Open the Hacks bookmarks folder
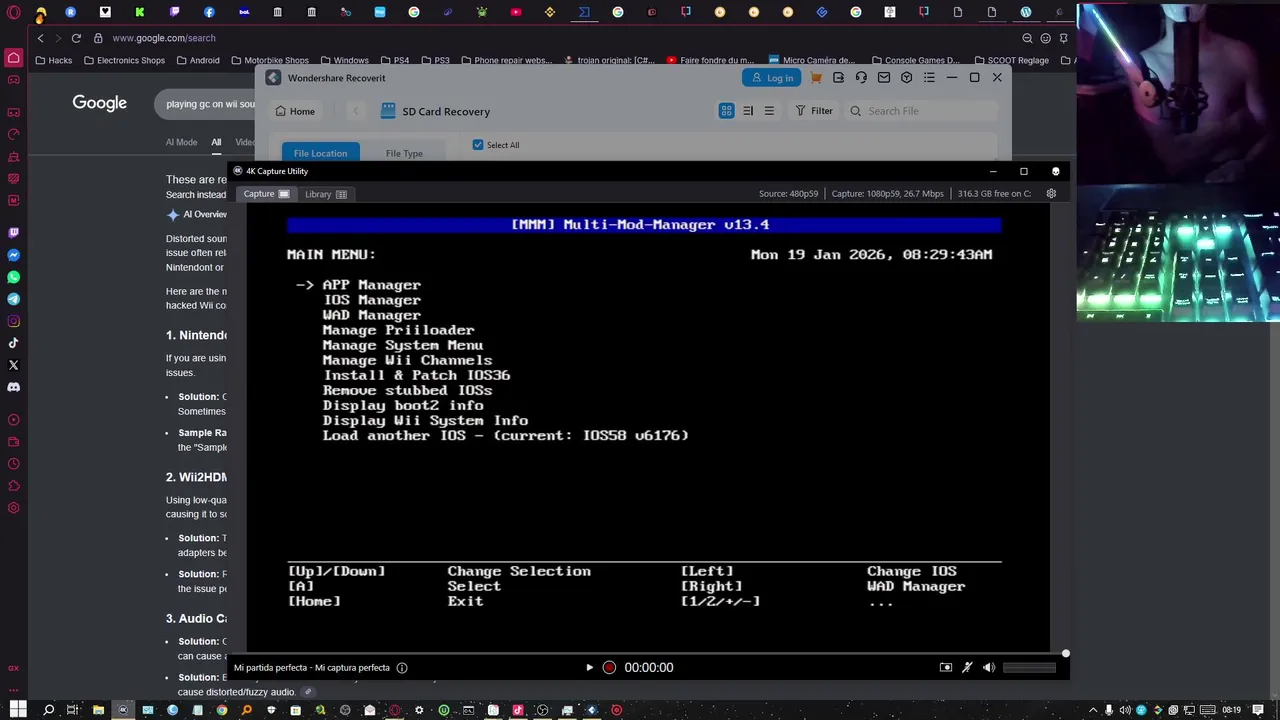 tap(53, 60)
